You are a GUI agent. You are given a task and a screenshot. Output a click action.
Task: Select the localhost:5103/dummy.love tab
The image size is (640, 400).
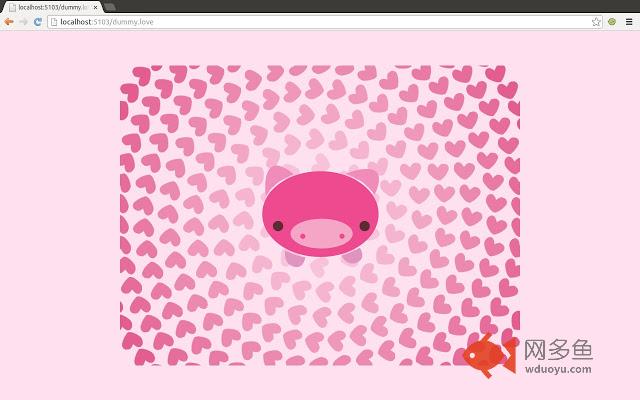pos(52,7)
